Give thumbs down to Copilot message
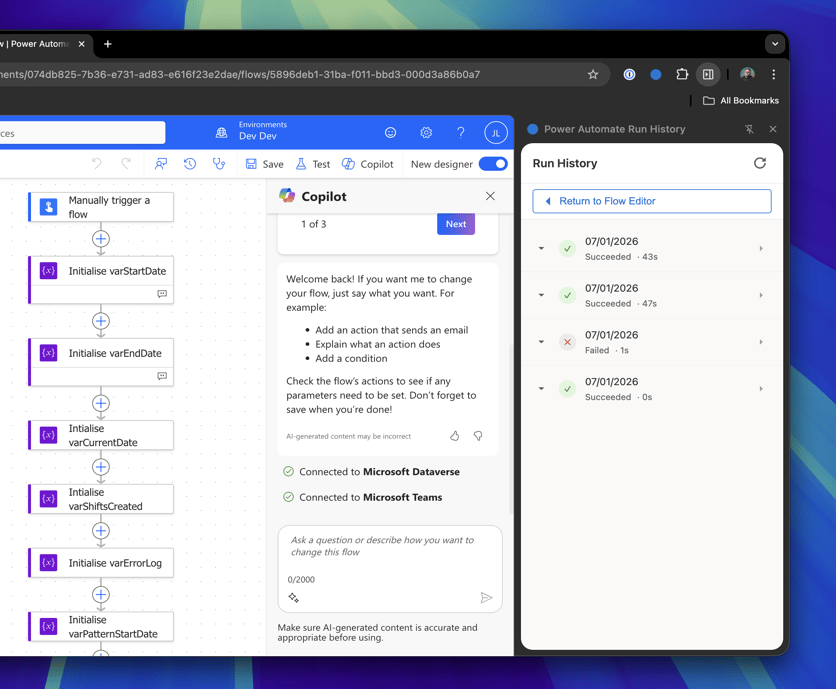 pyautogui.click(x=478, y=436)
